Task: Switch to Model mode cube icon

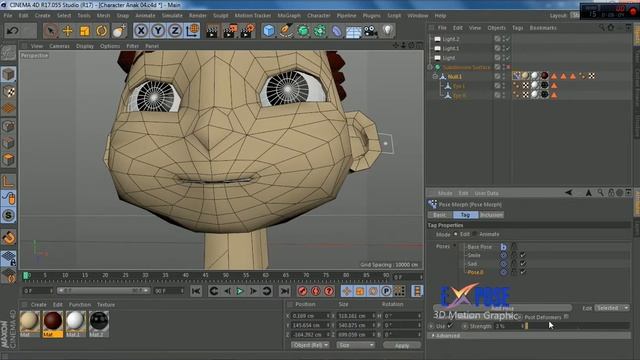Action: (x=8, y=74)
